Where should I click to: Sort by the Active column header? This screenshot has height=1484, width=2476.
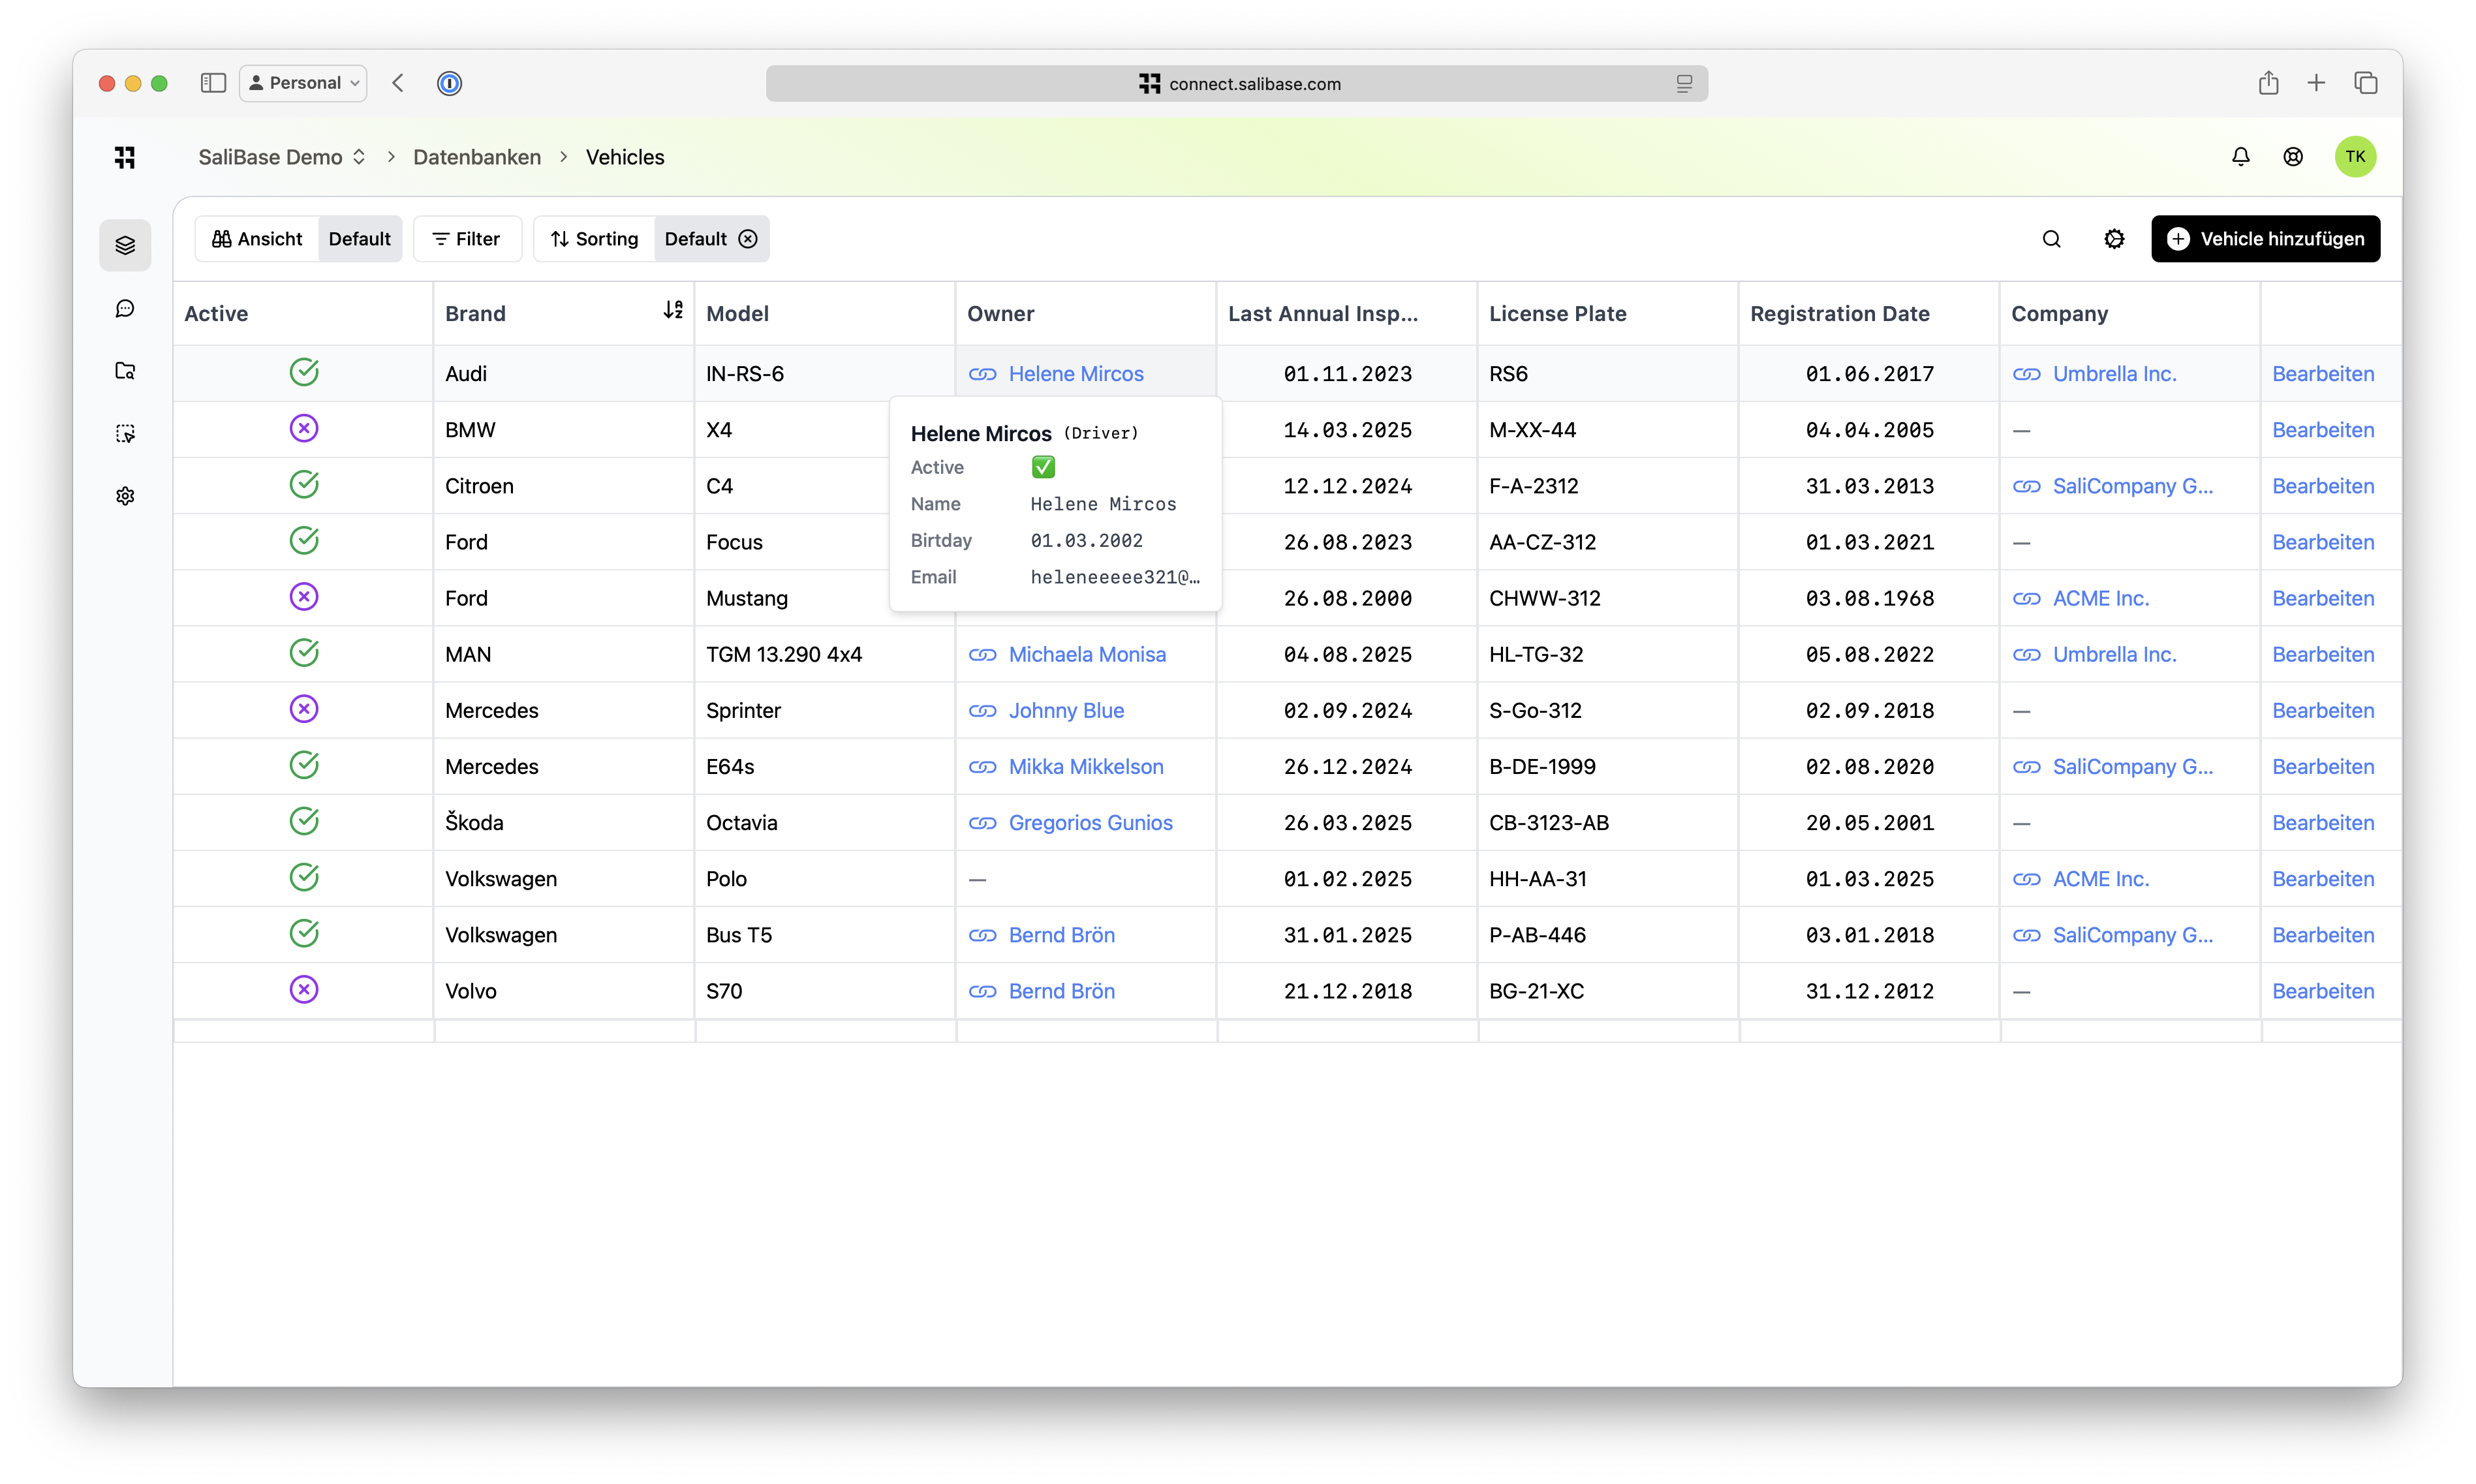[216, 313]
